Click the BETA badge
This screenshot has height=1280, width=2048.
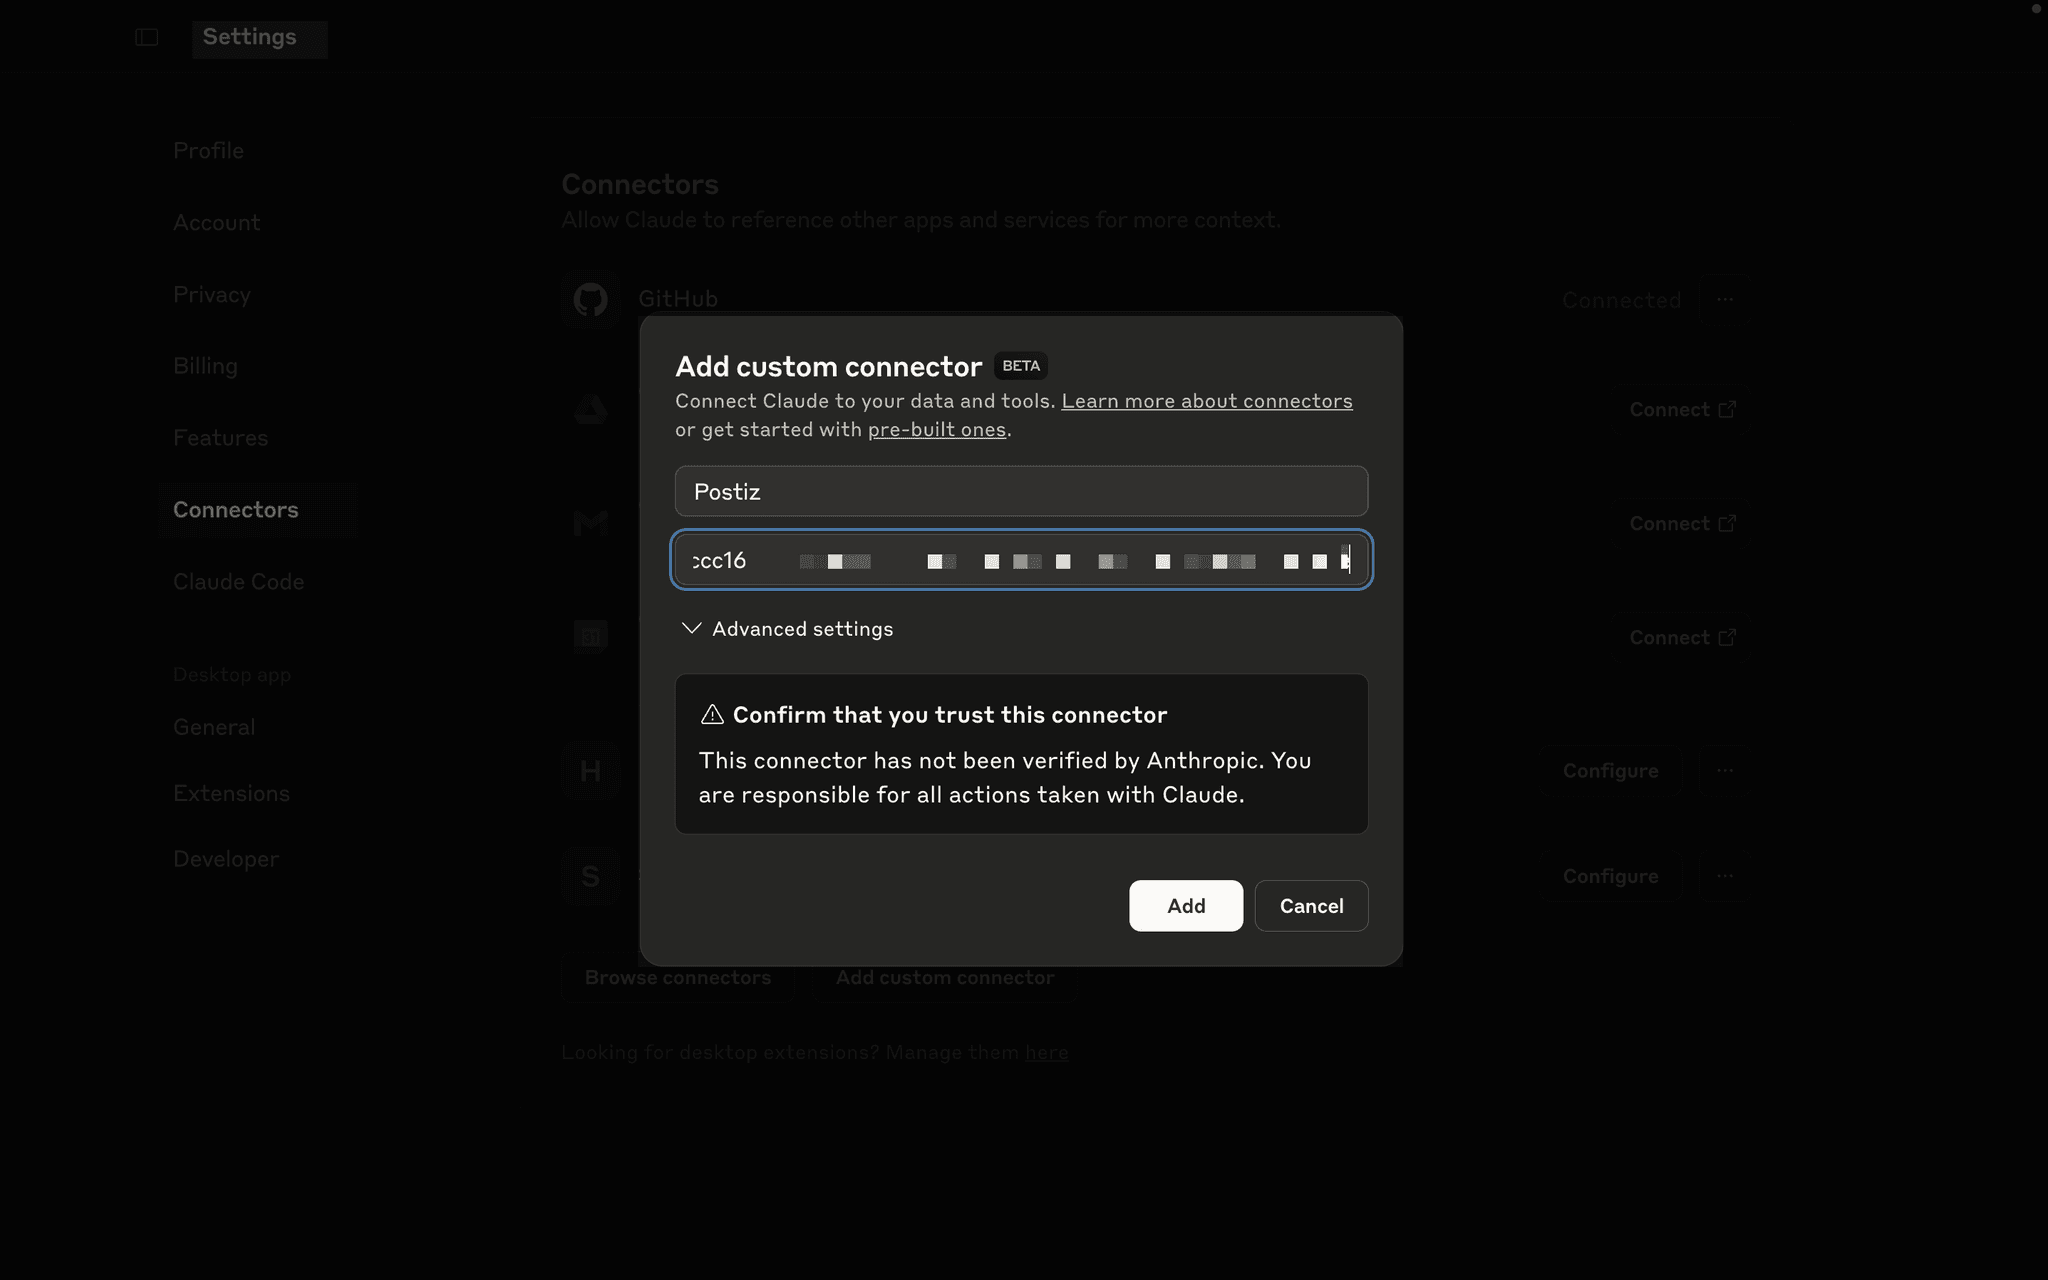tap(1021, 366)
